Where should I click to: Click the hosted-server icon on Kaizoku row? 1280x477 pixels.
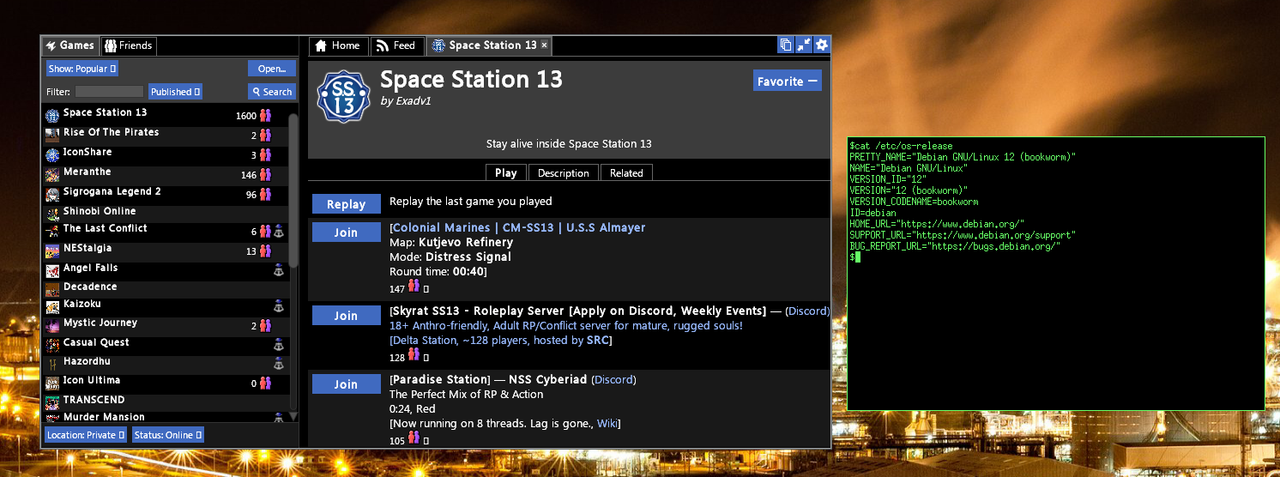(x=279, y=306)
